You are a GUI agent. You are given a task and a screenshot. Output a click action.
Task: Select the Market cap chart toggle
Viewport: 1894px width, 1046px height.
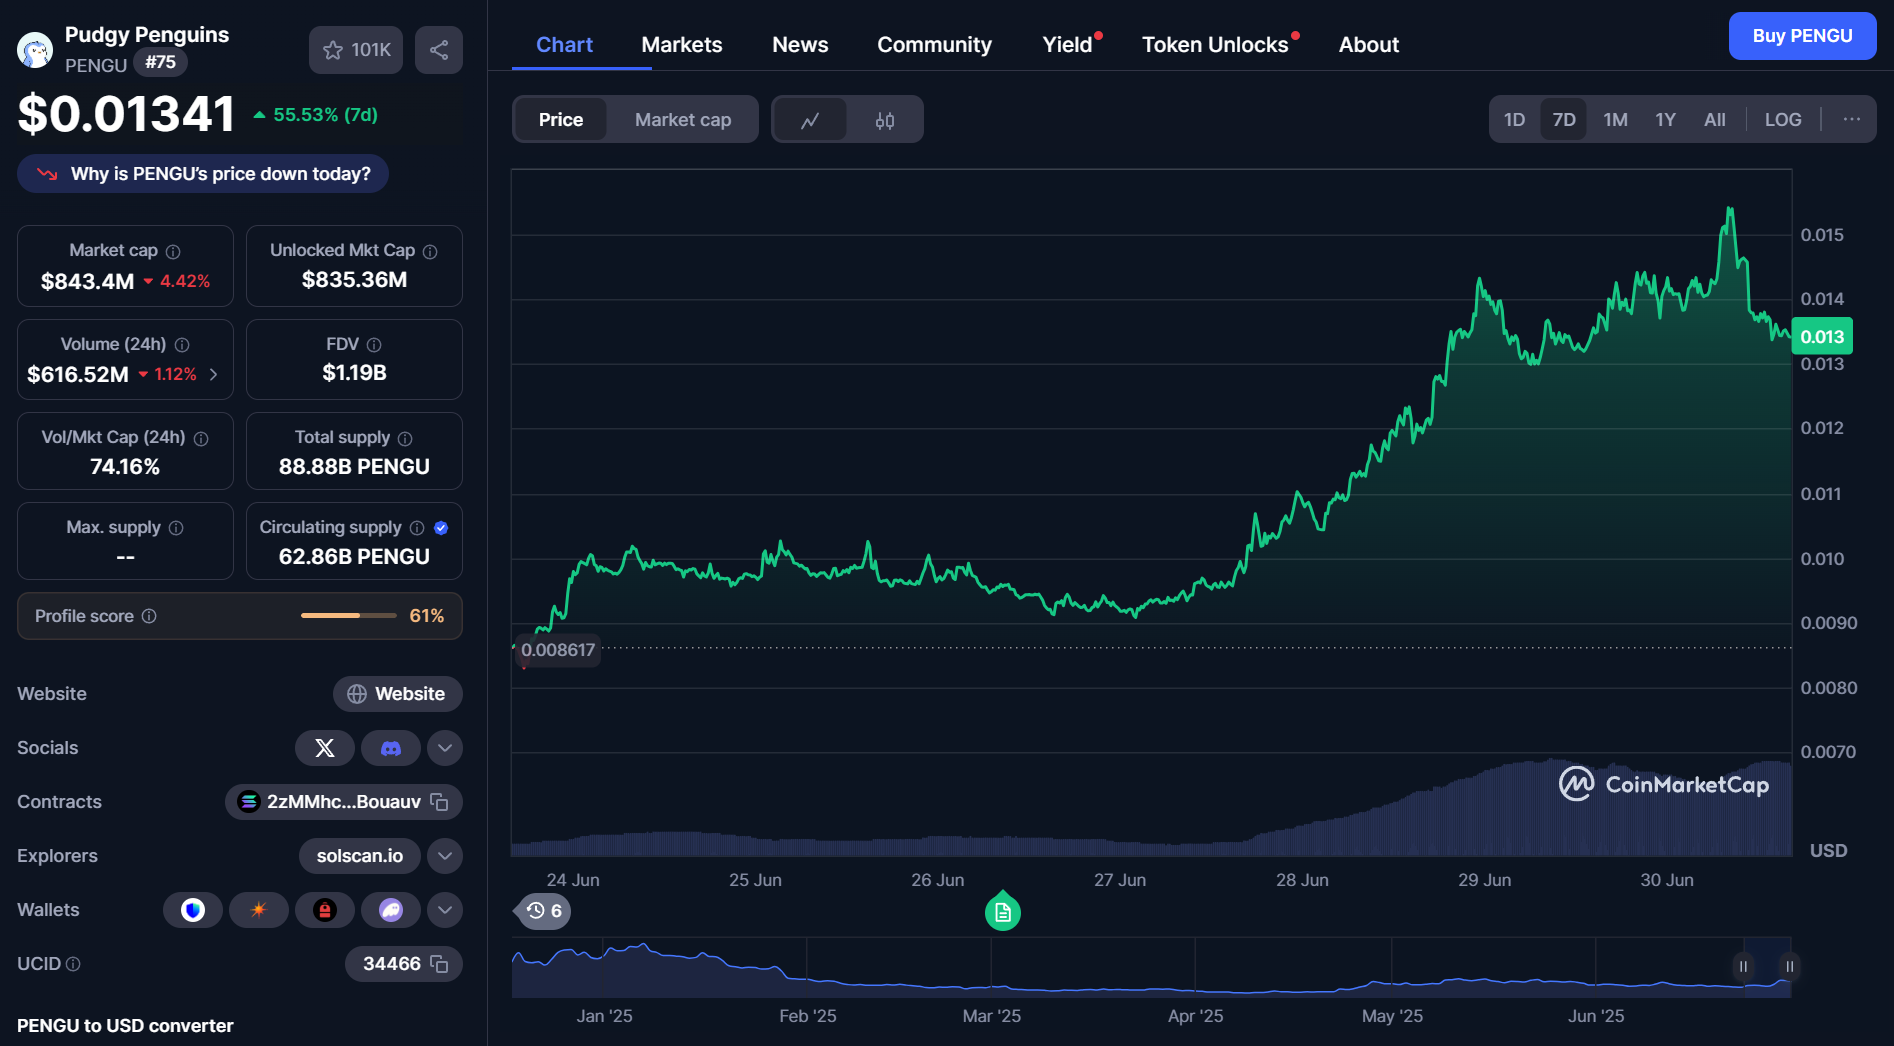[683, 120]
